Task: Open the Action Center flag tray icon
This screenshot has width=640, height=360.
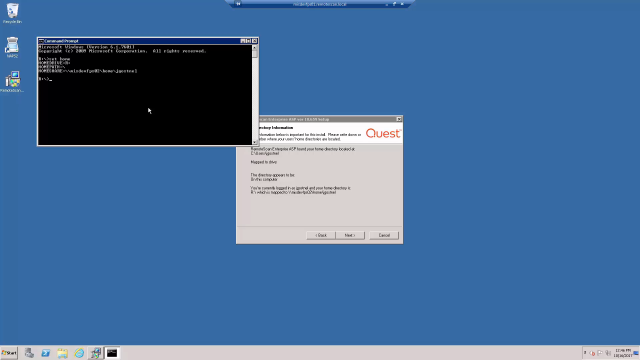Action: [600, 353]
